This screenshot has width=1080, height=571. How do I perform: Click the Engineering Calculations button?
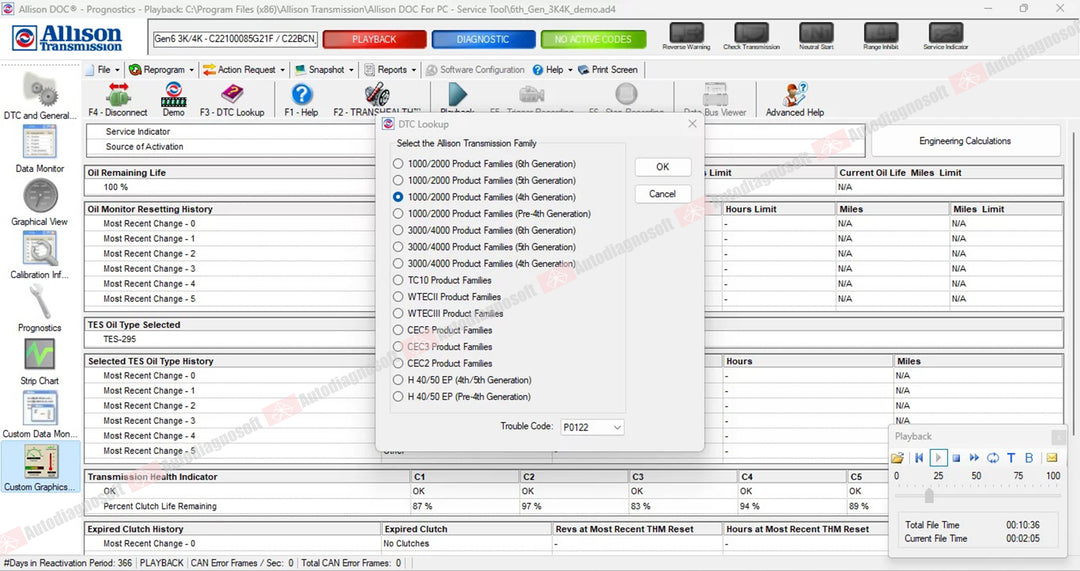965,141
